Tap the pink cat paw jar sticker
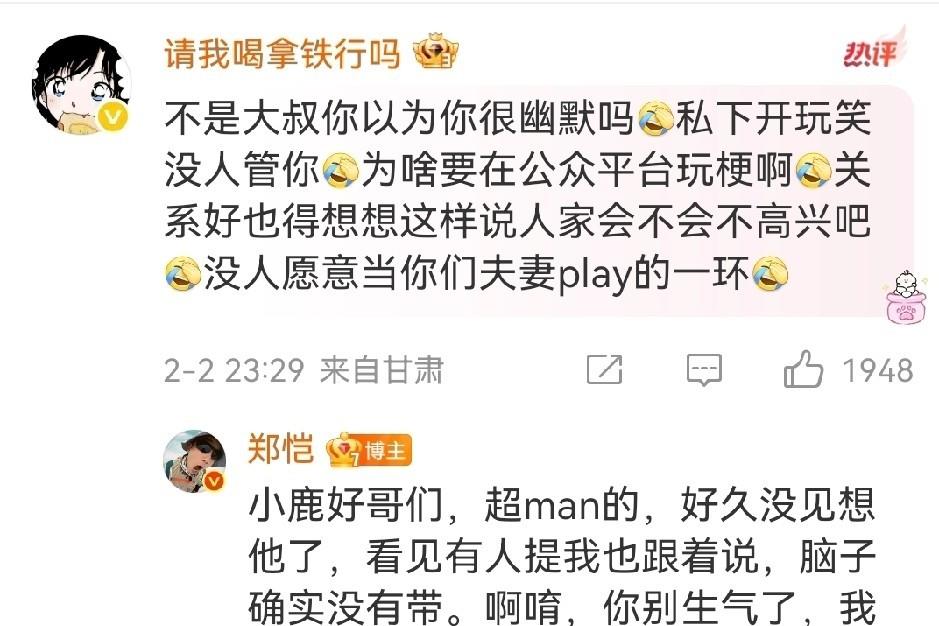The width and height of the screenshot is (939, 626). pyautogui.click(x=904, y=298)
